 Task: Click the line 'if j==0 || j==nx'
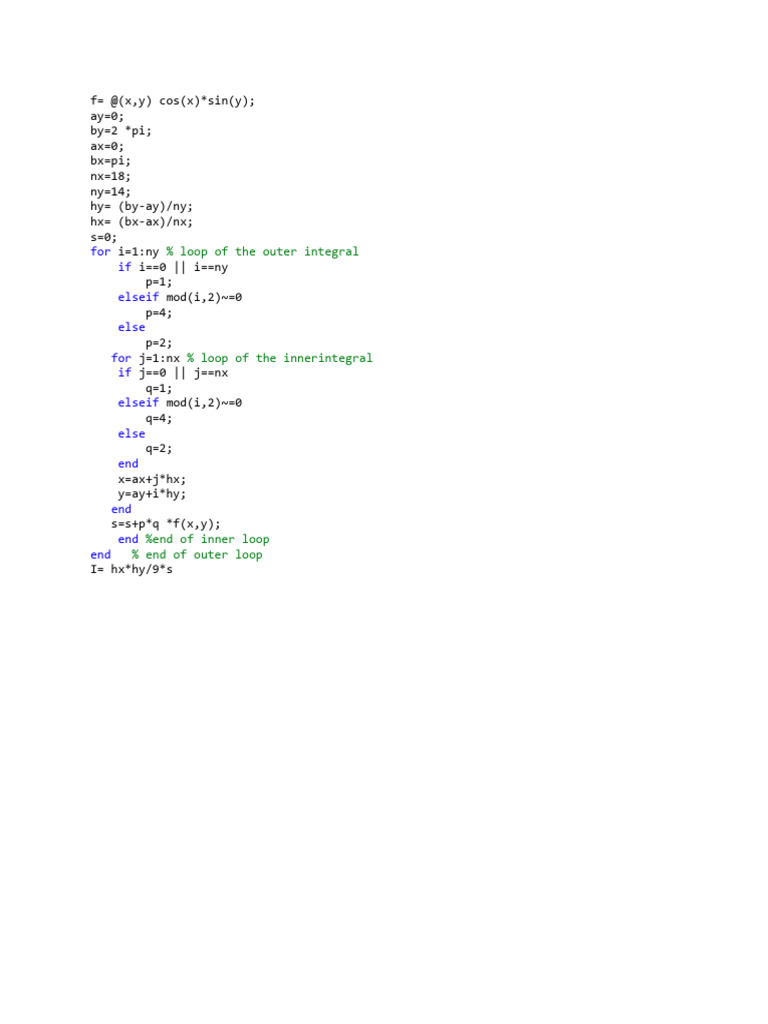point(173,373)
